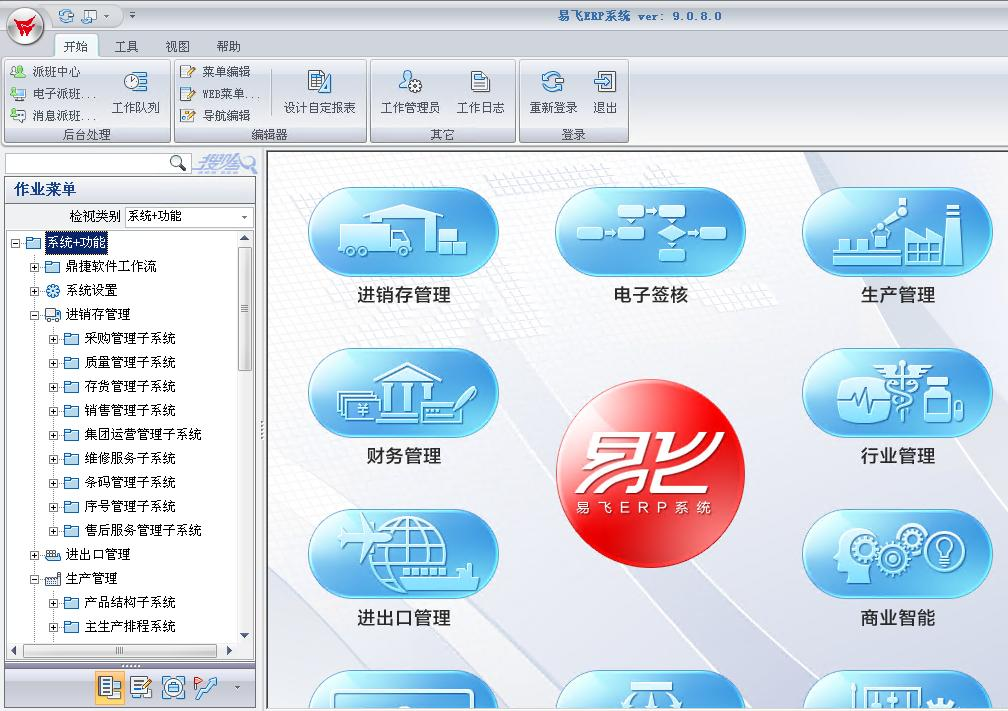Expand the 采购管理子系统 tree node
This screenshot has width=1008, height=711.
coord(54,339)
